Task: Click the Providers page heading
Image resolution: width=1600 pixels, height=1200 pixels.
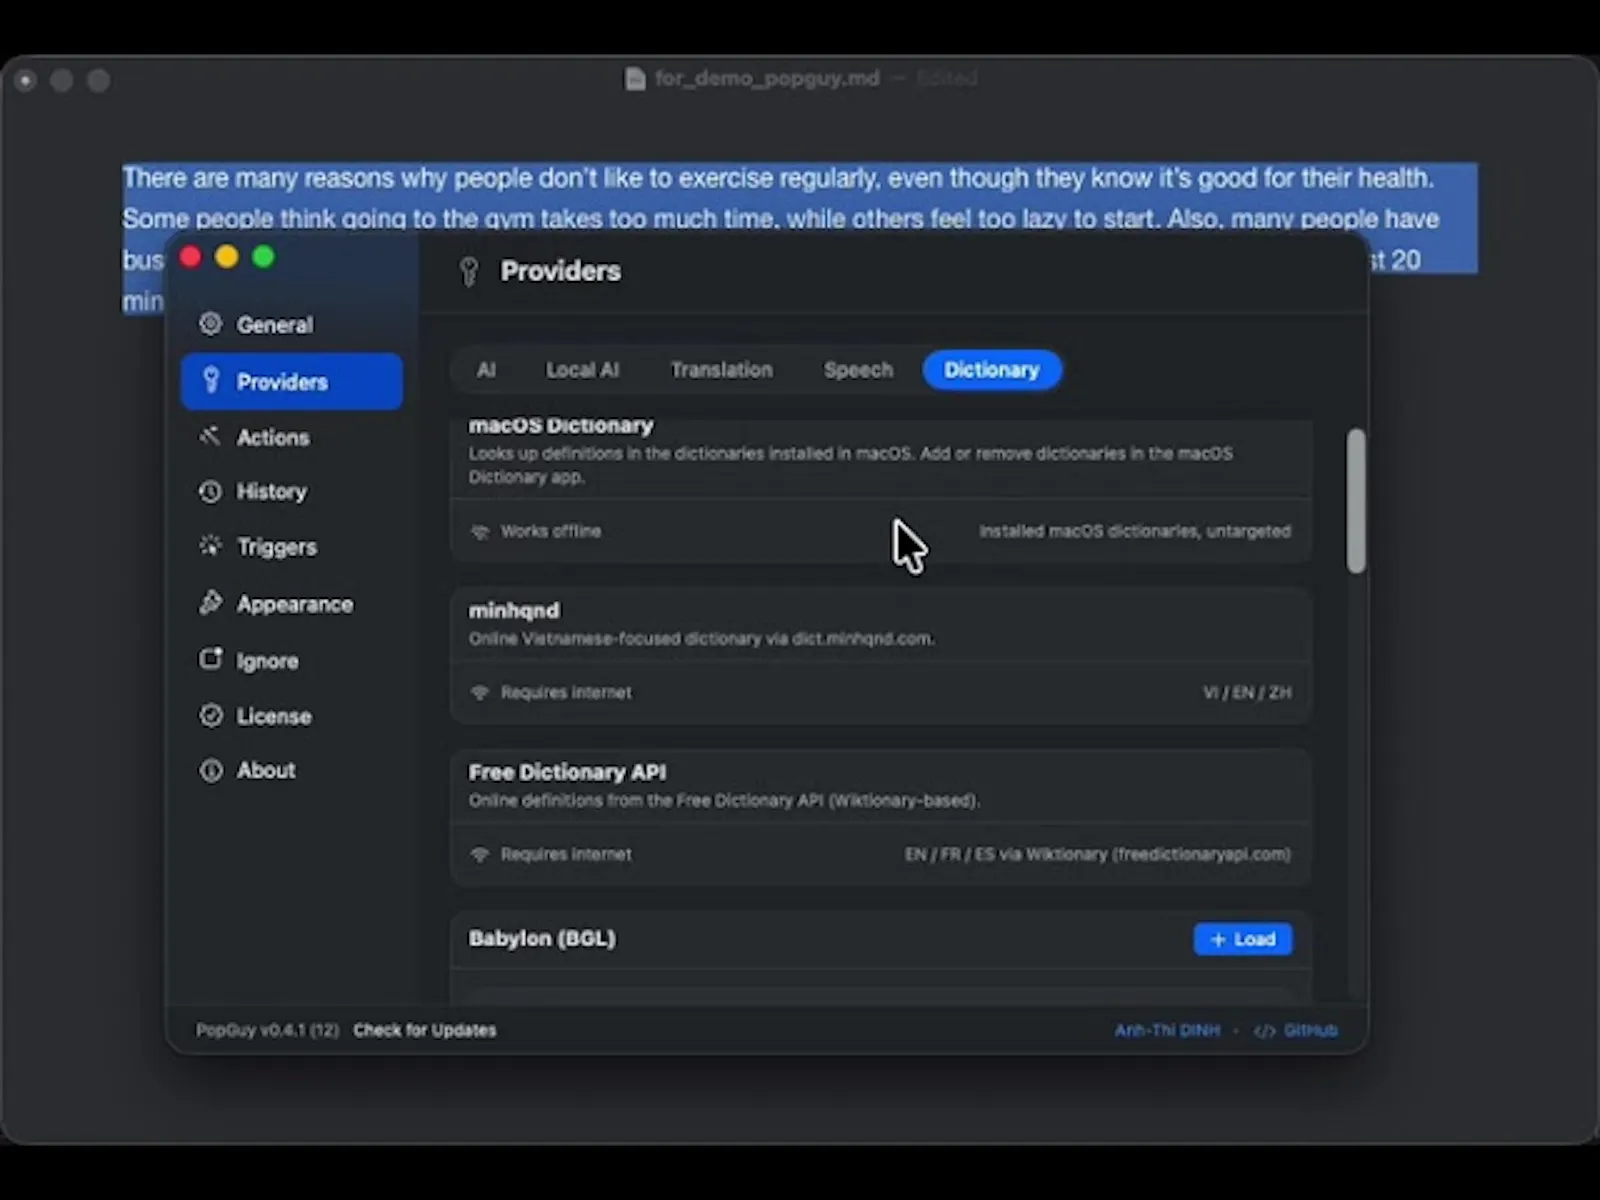Action: pyautogui.click(x=561, y=271)
